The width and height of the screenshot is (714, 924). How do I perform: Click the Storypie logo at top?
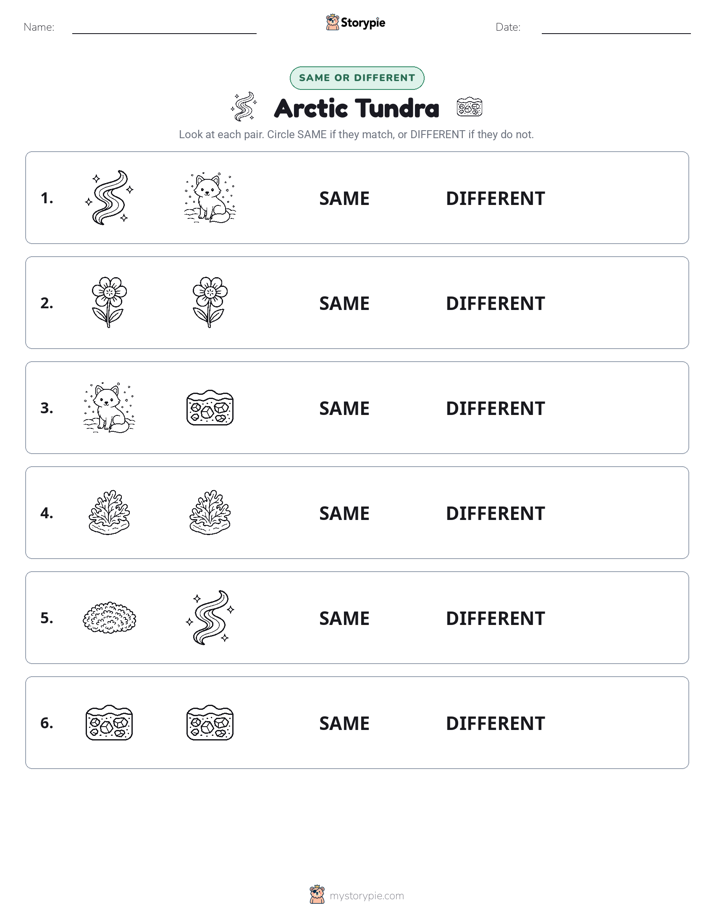tap(356, 22)
